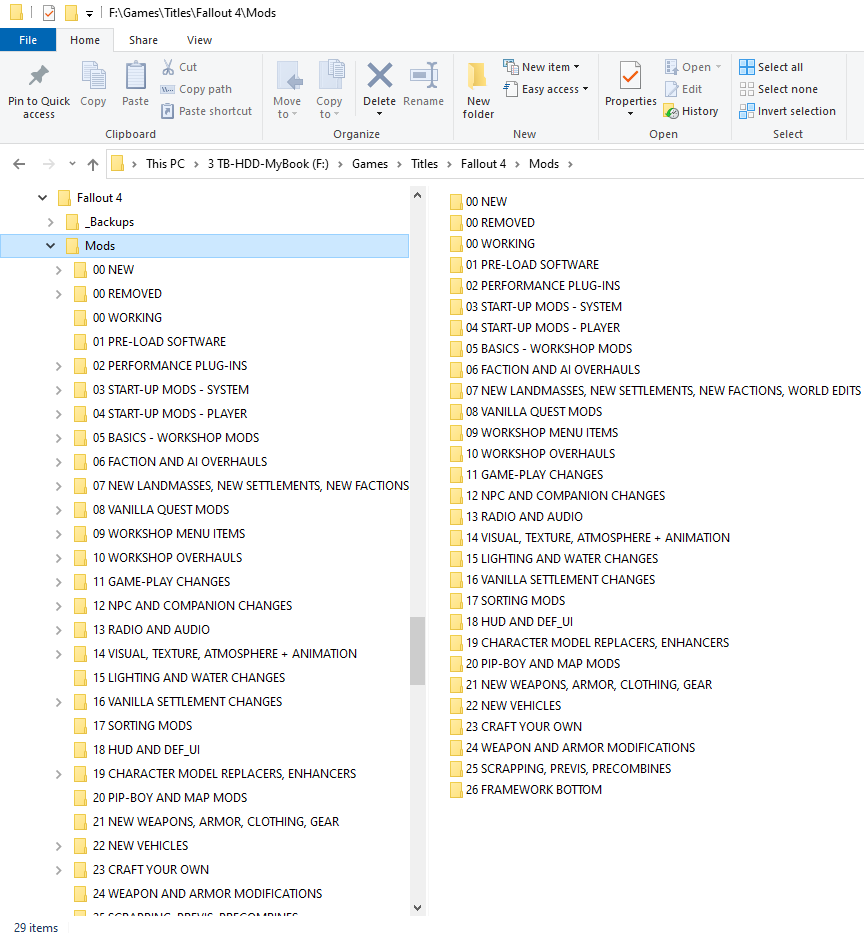The width and height of the screenshot is (864, 940).
Task: Click Select none in ribbon
Action: pos(779,89)
